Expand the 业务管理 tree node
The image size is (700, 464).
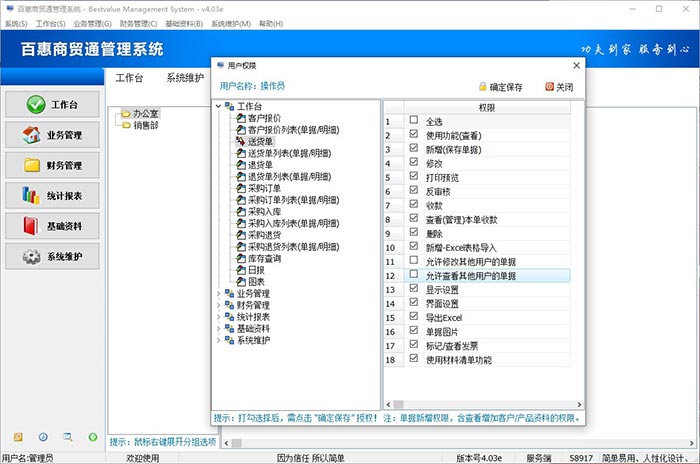pyautogui.click(x=218, y=293)
